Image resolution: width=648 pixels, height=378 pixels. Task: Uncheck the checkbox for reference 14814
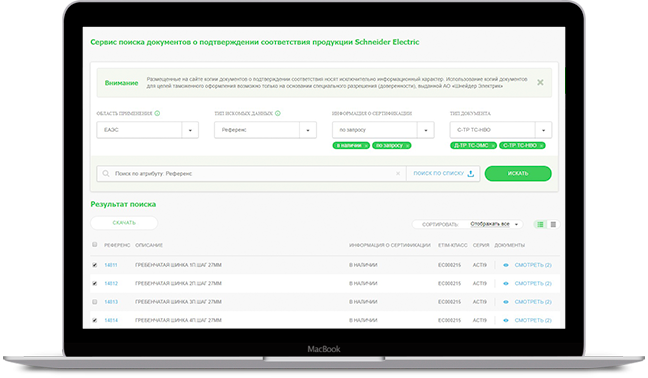click(95, 320)
